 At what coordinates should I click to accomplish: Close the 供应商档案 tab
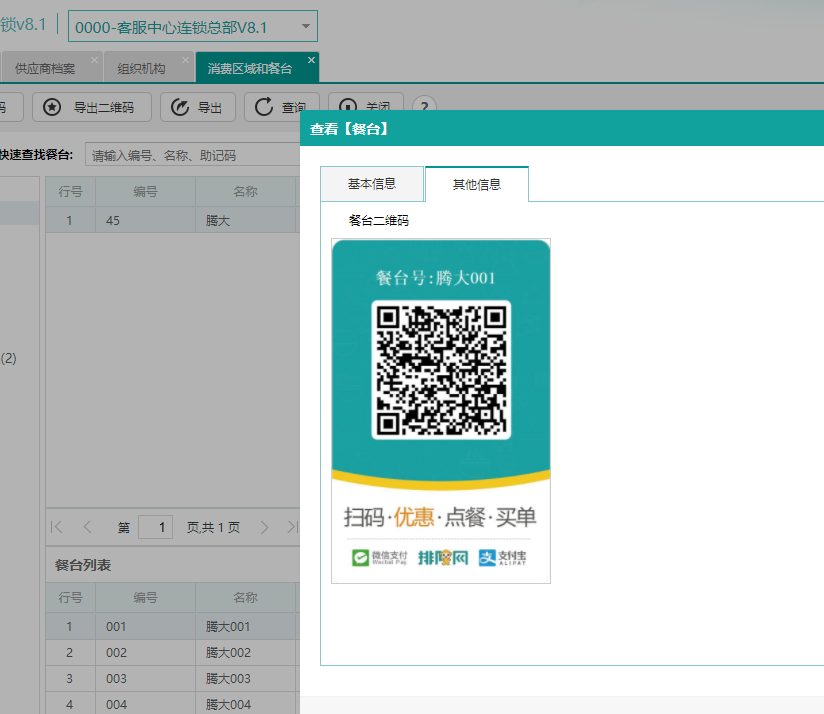pos(95,61)
